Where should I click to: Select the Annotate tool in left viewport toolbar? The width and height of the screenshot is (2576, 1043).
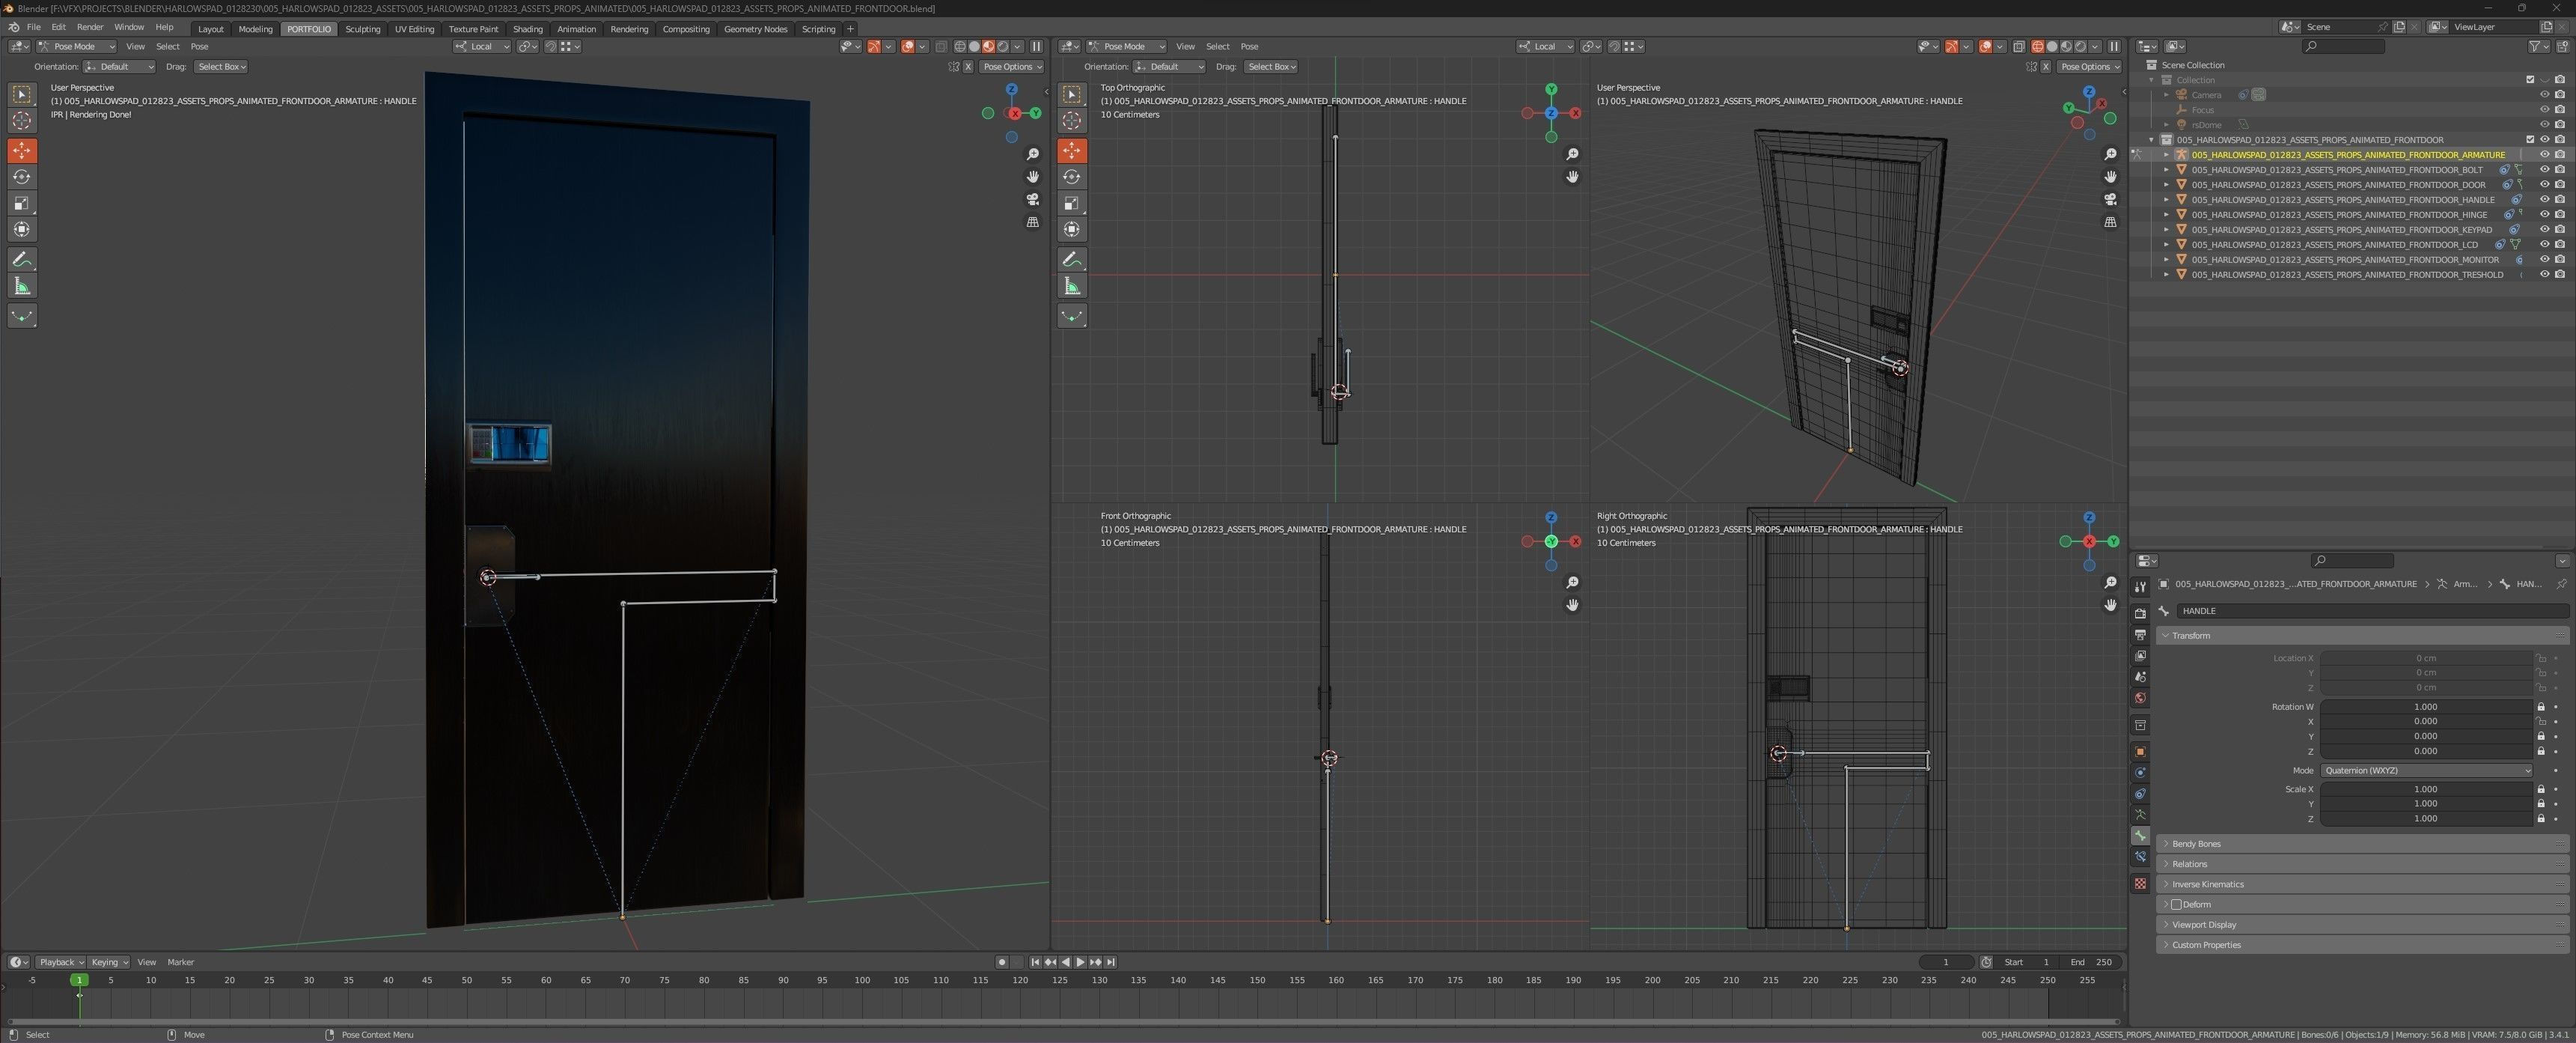[22, 260]
